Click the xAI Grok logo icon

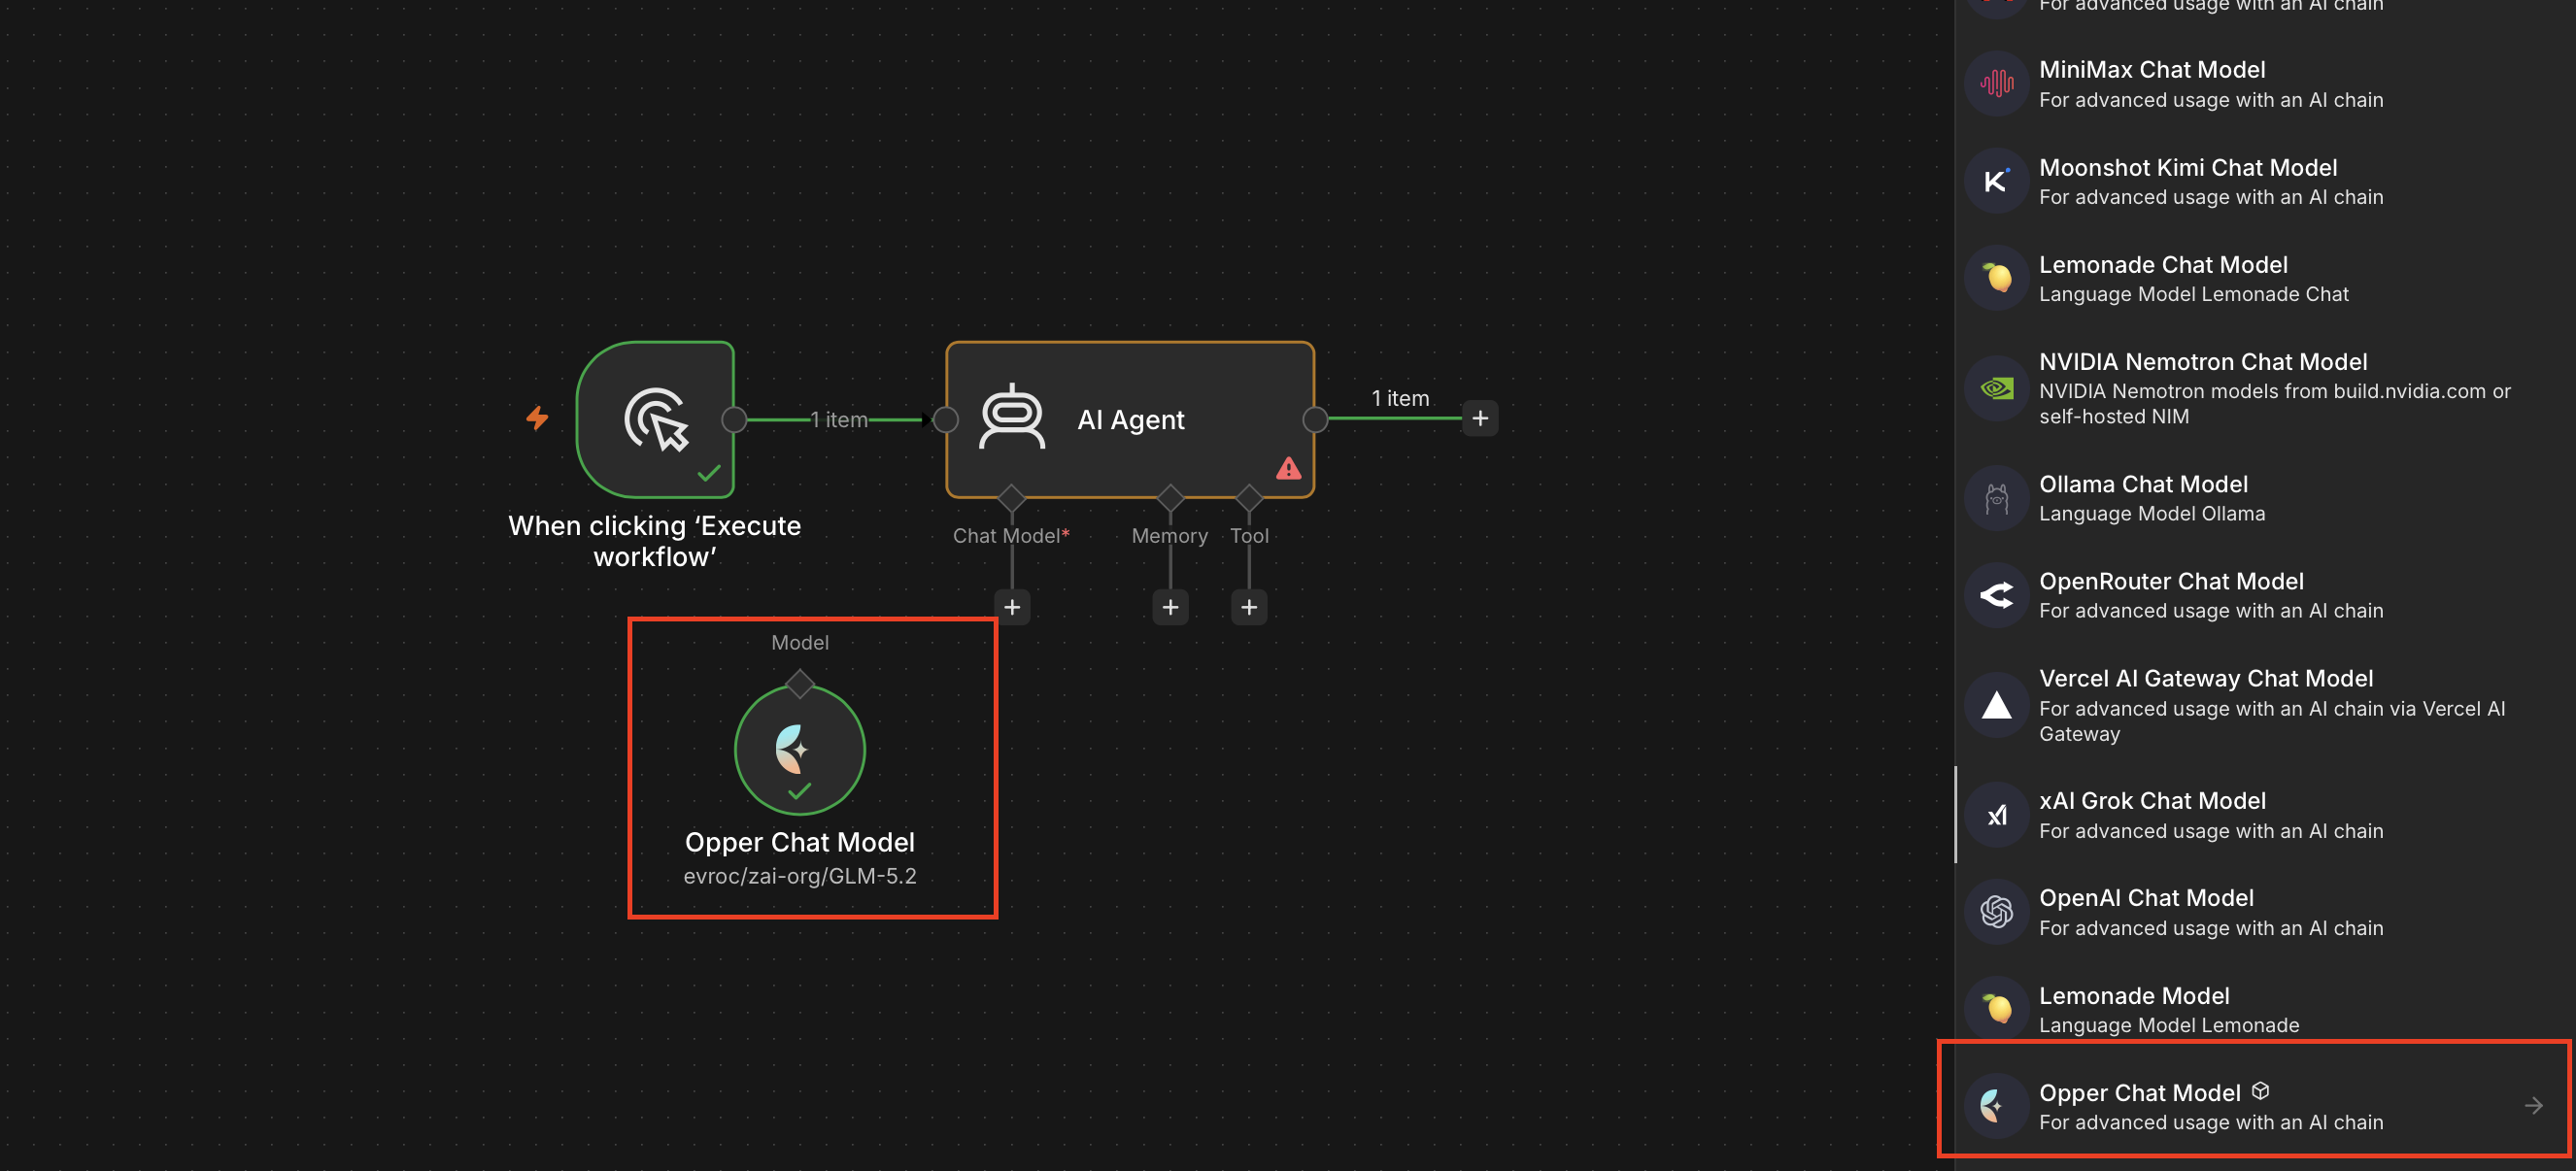pyautogui.click(x=1996, y=815)
